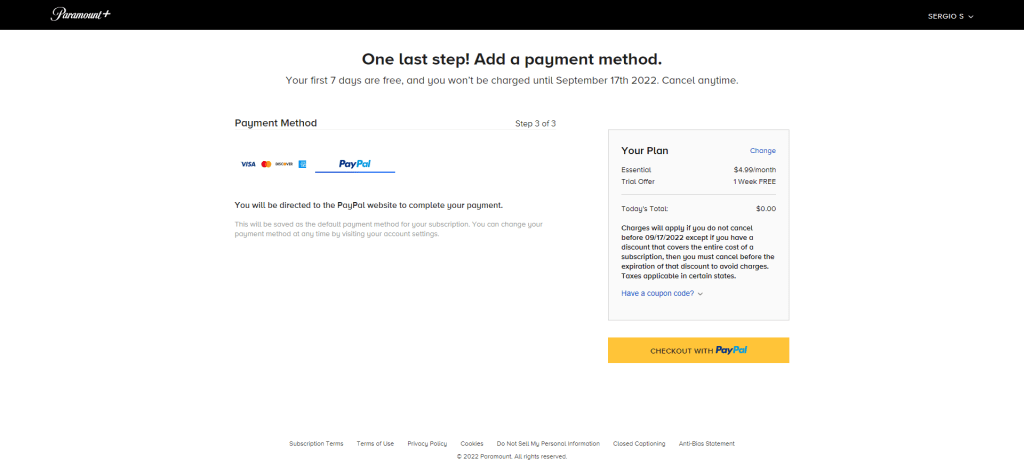
Task: Open Terms of Use link
Action: click(375, 443)
